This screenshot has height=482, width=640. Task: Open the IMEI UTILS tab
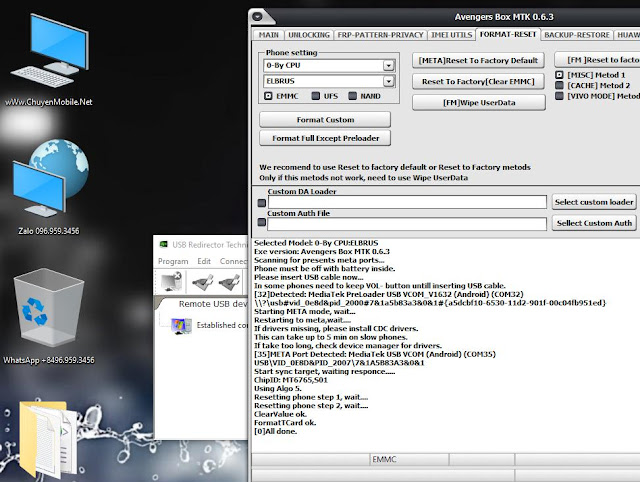(451, 35)
